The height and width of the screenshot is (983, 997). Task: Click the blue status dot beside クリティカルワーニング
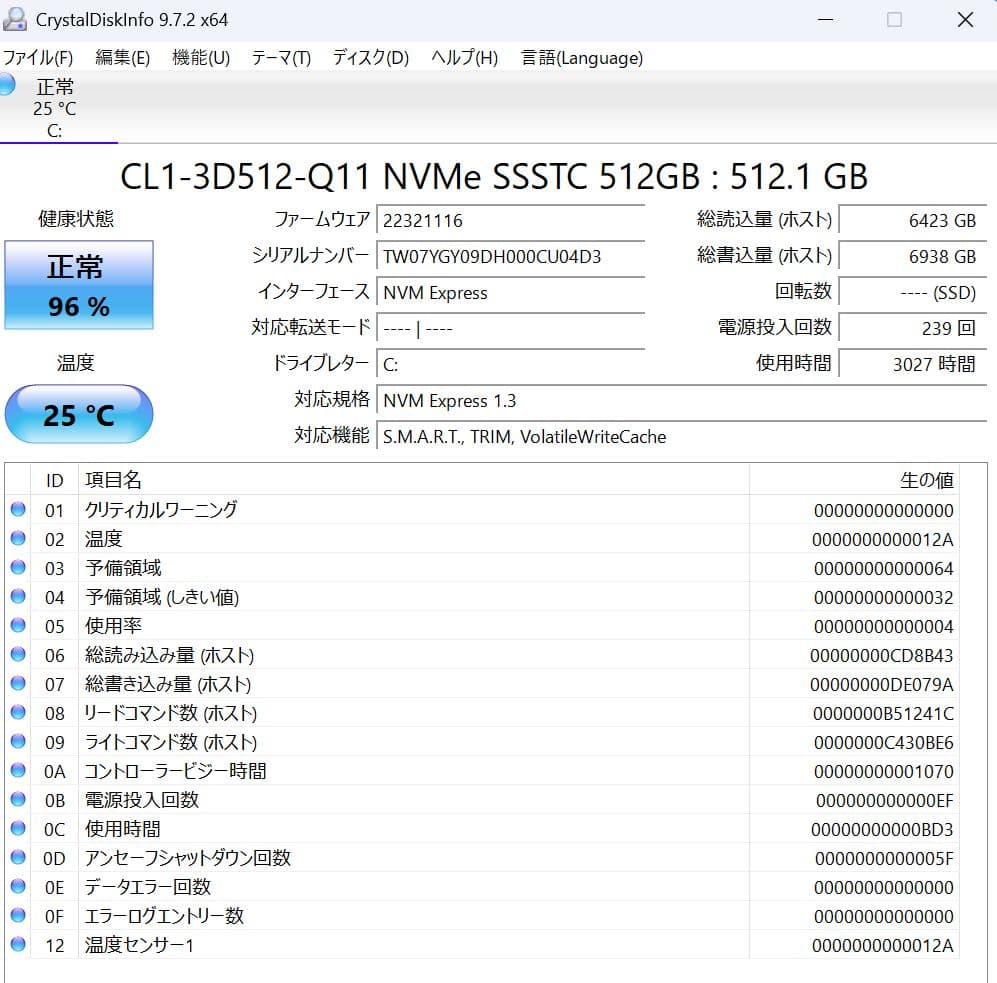[19, 510]
